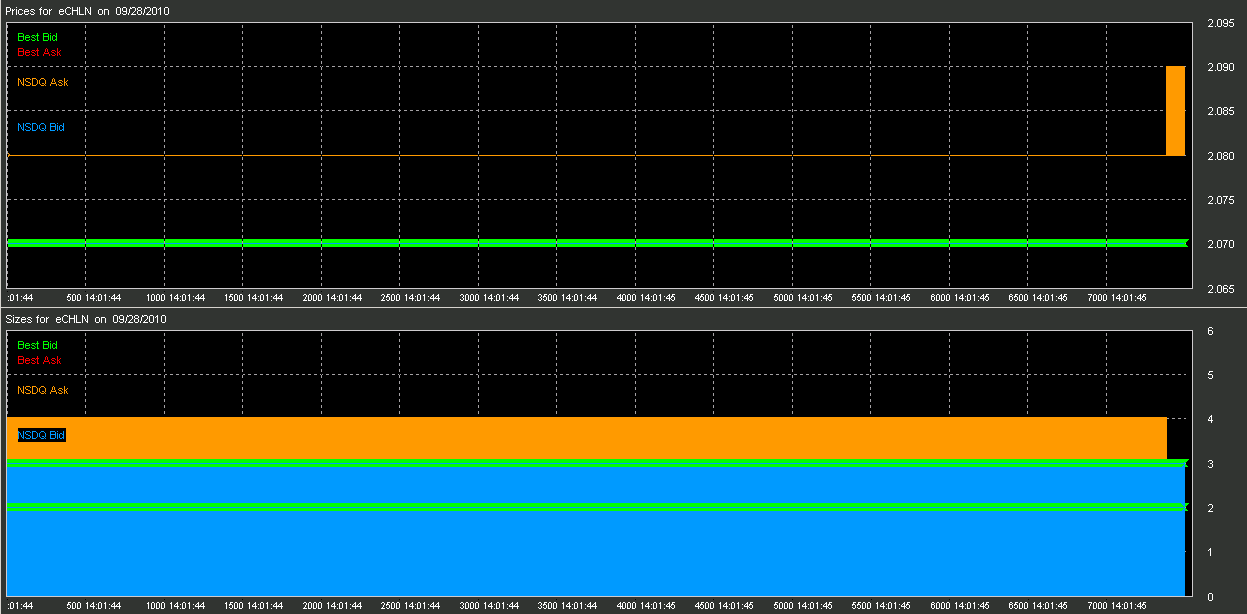Click the 2.090 price axis label
Image resolution: width=1247 pixels, height=614 pixels.
click(1219, 67)
